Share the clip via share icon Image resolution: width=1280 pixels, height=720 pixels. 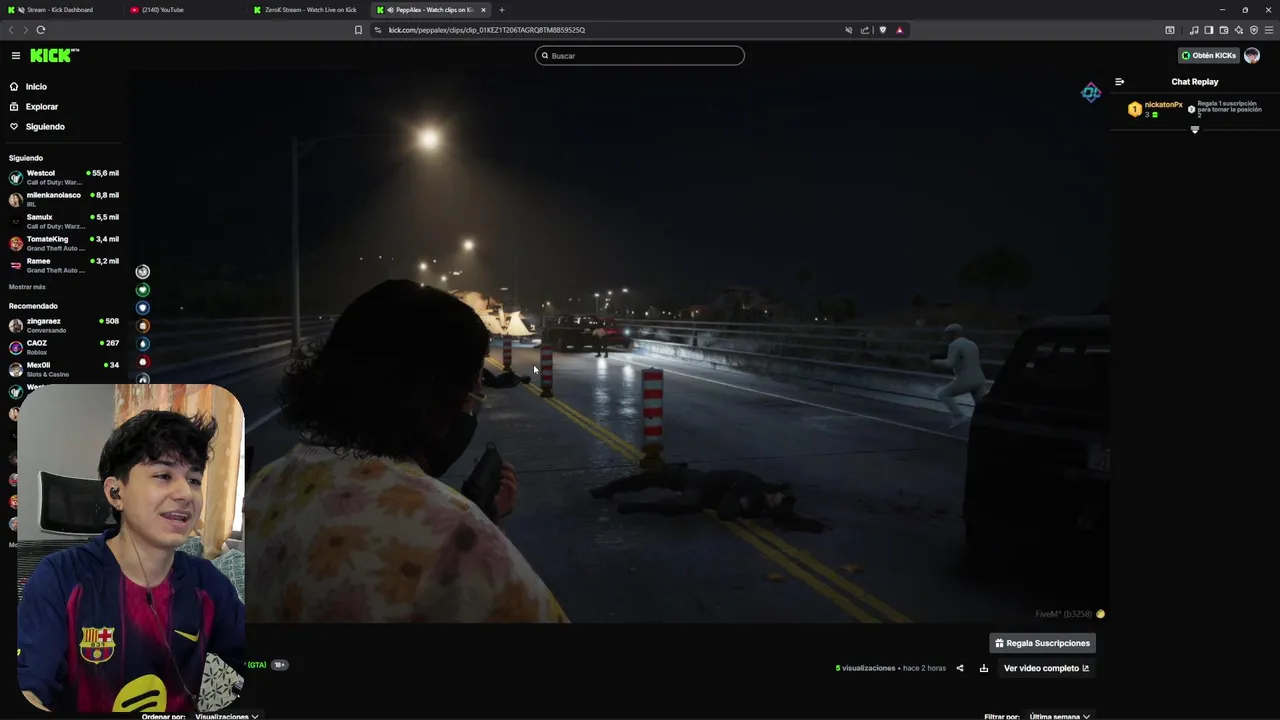pos(960,668)
